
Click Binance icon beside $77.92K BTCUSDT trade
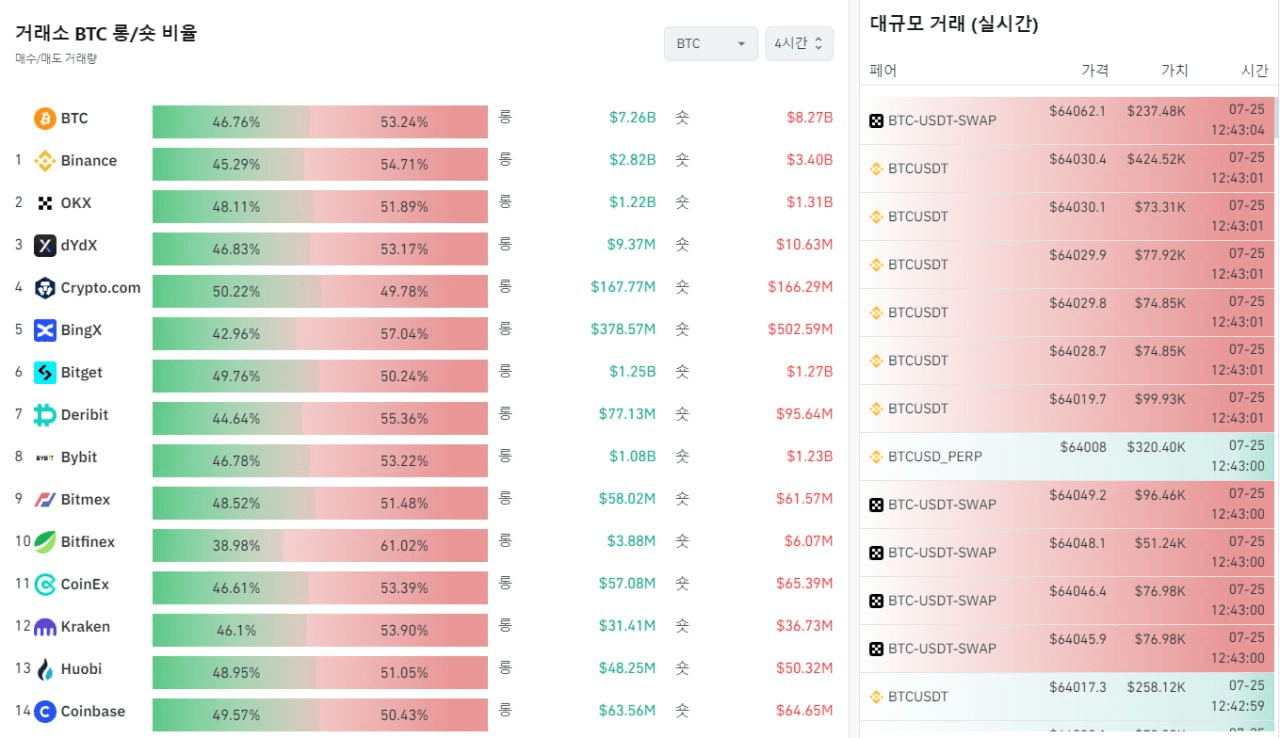point(876,265)
